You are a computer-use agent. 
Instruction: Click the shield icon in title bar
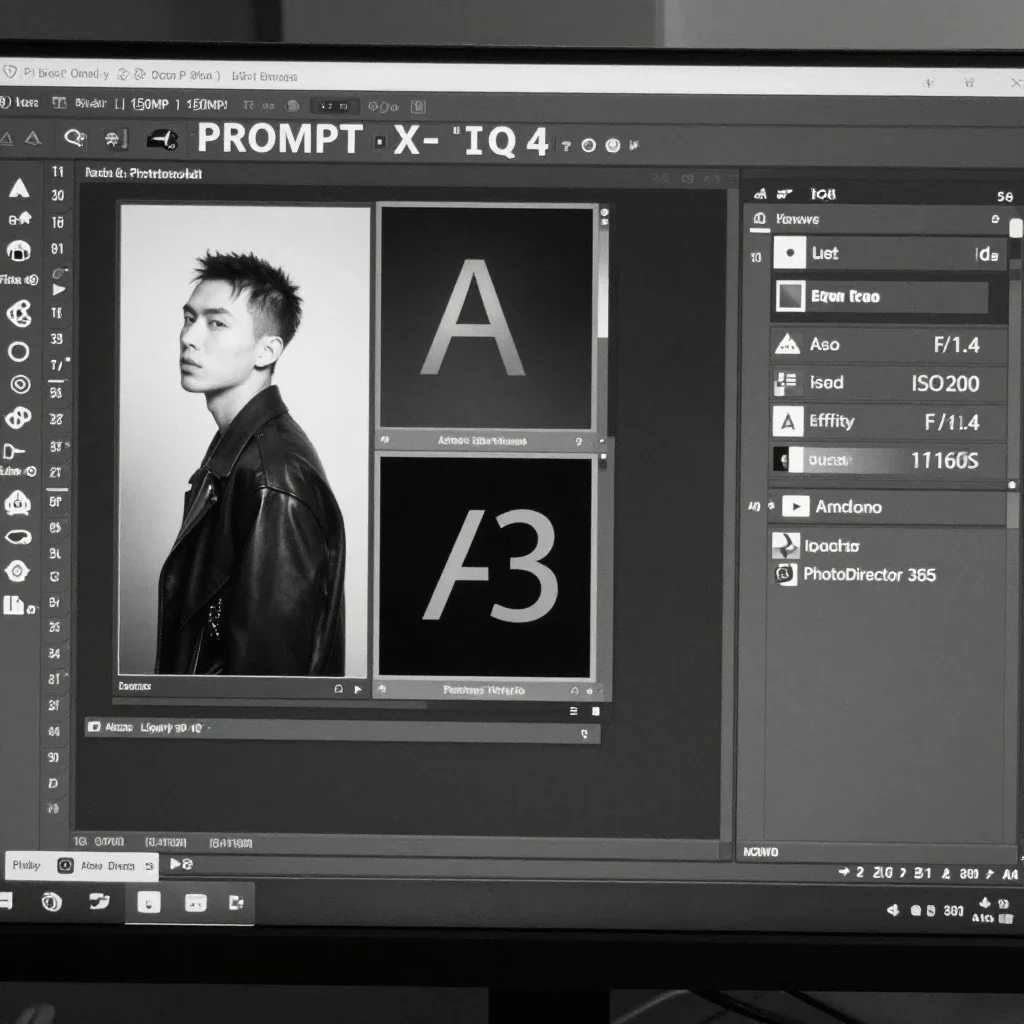pyautogui.click(x=9, y=72)
